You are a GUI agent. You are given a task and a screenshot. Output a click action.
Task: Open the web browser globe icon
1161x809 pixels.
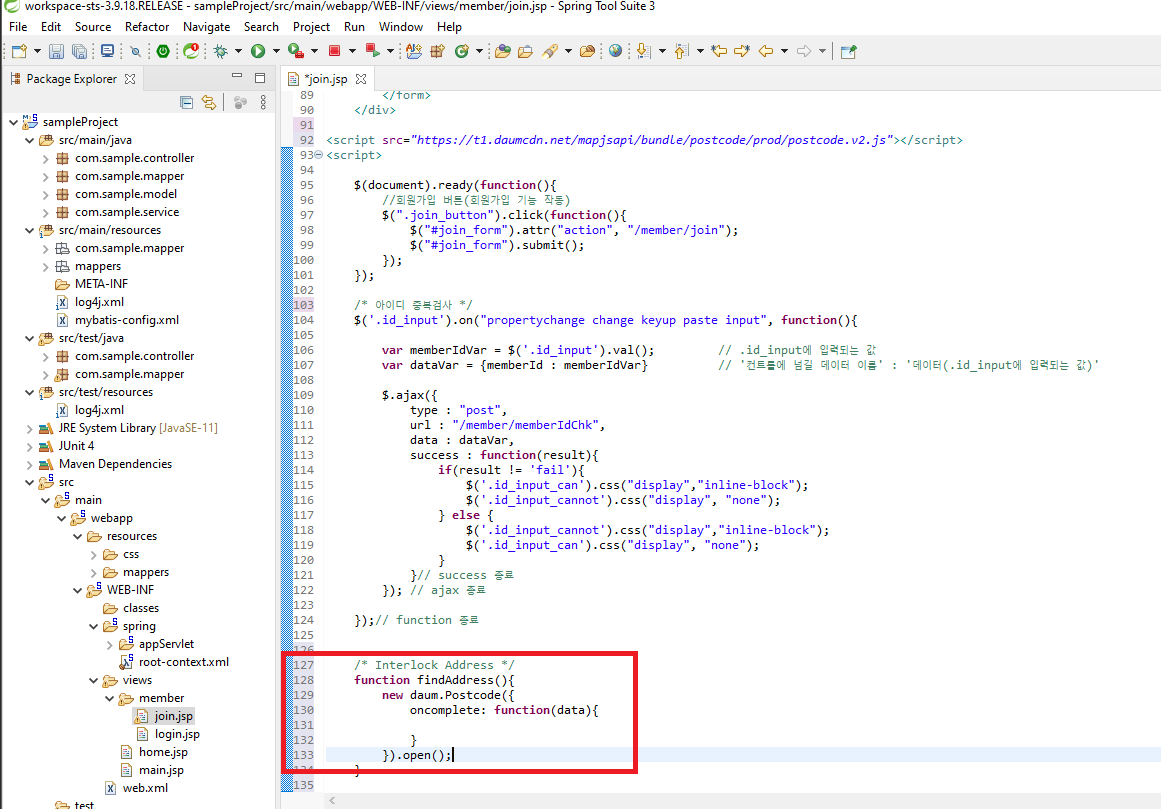coord(615,51)
